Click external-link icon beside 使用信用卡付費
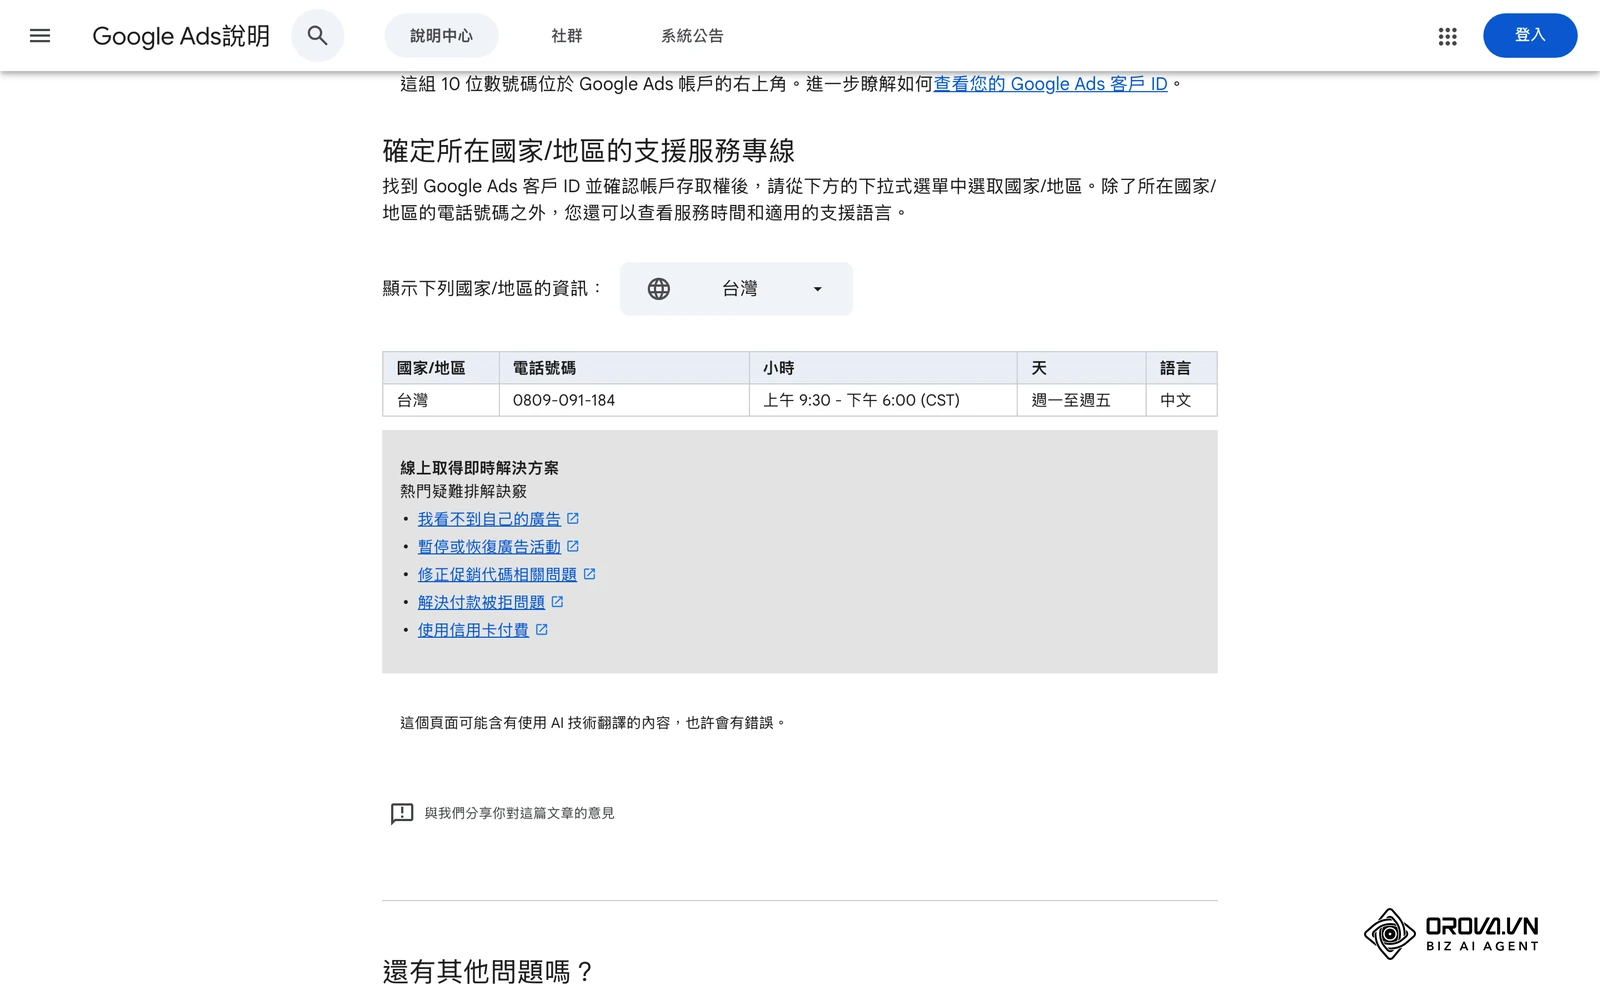1600x1000 pixels. [541, 630]
